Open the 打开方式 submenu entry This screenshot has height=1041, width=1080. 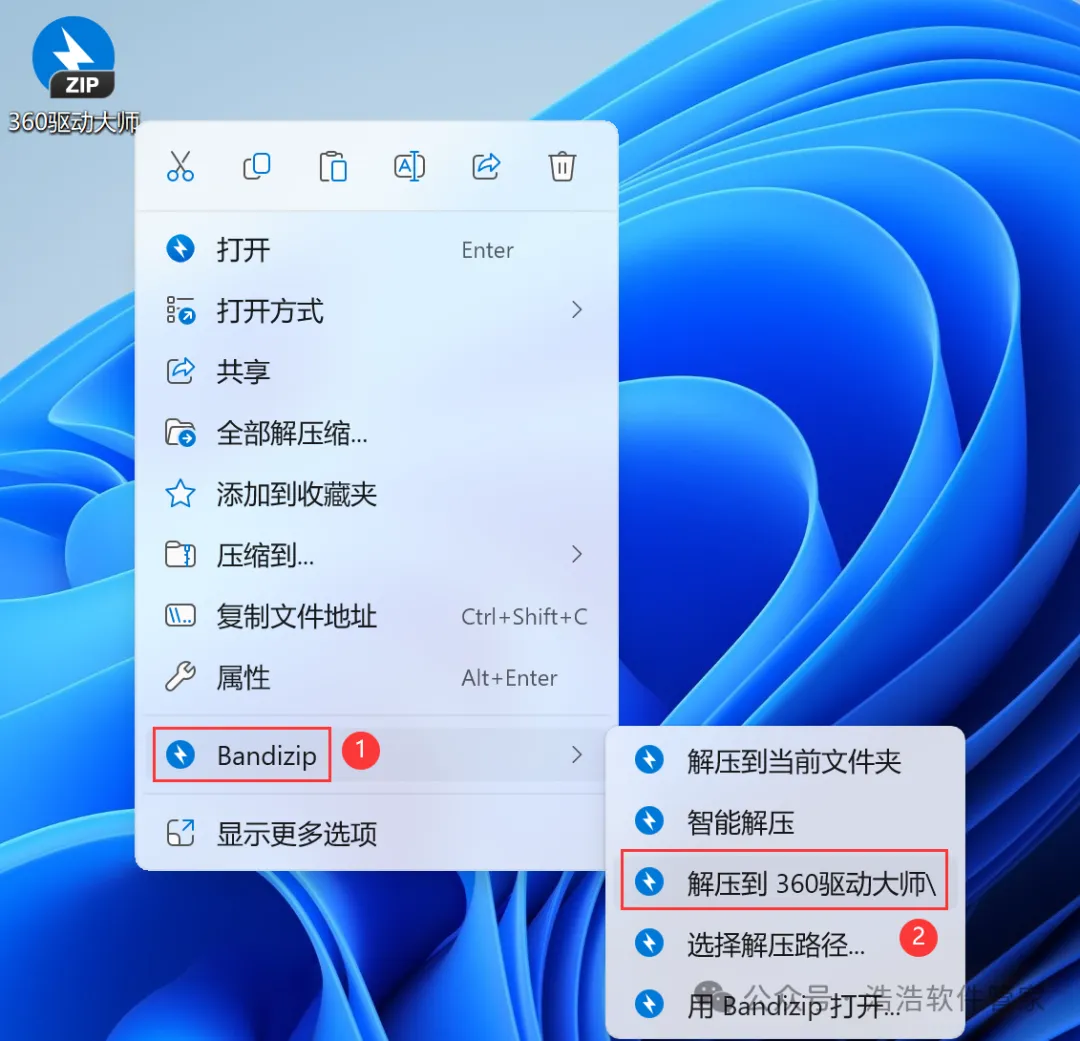(376, 311)
